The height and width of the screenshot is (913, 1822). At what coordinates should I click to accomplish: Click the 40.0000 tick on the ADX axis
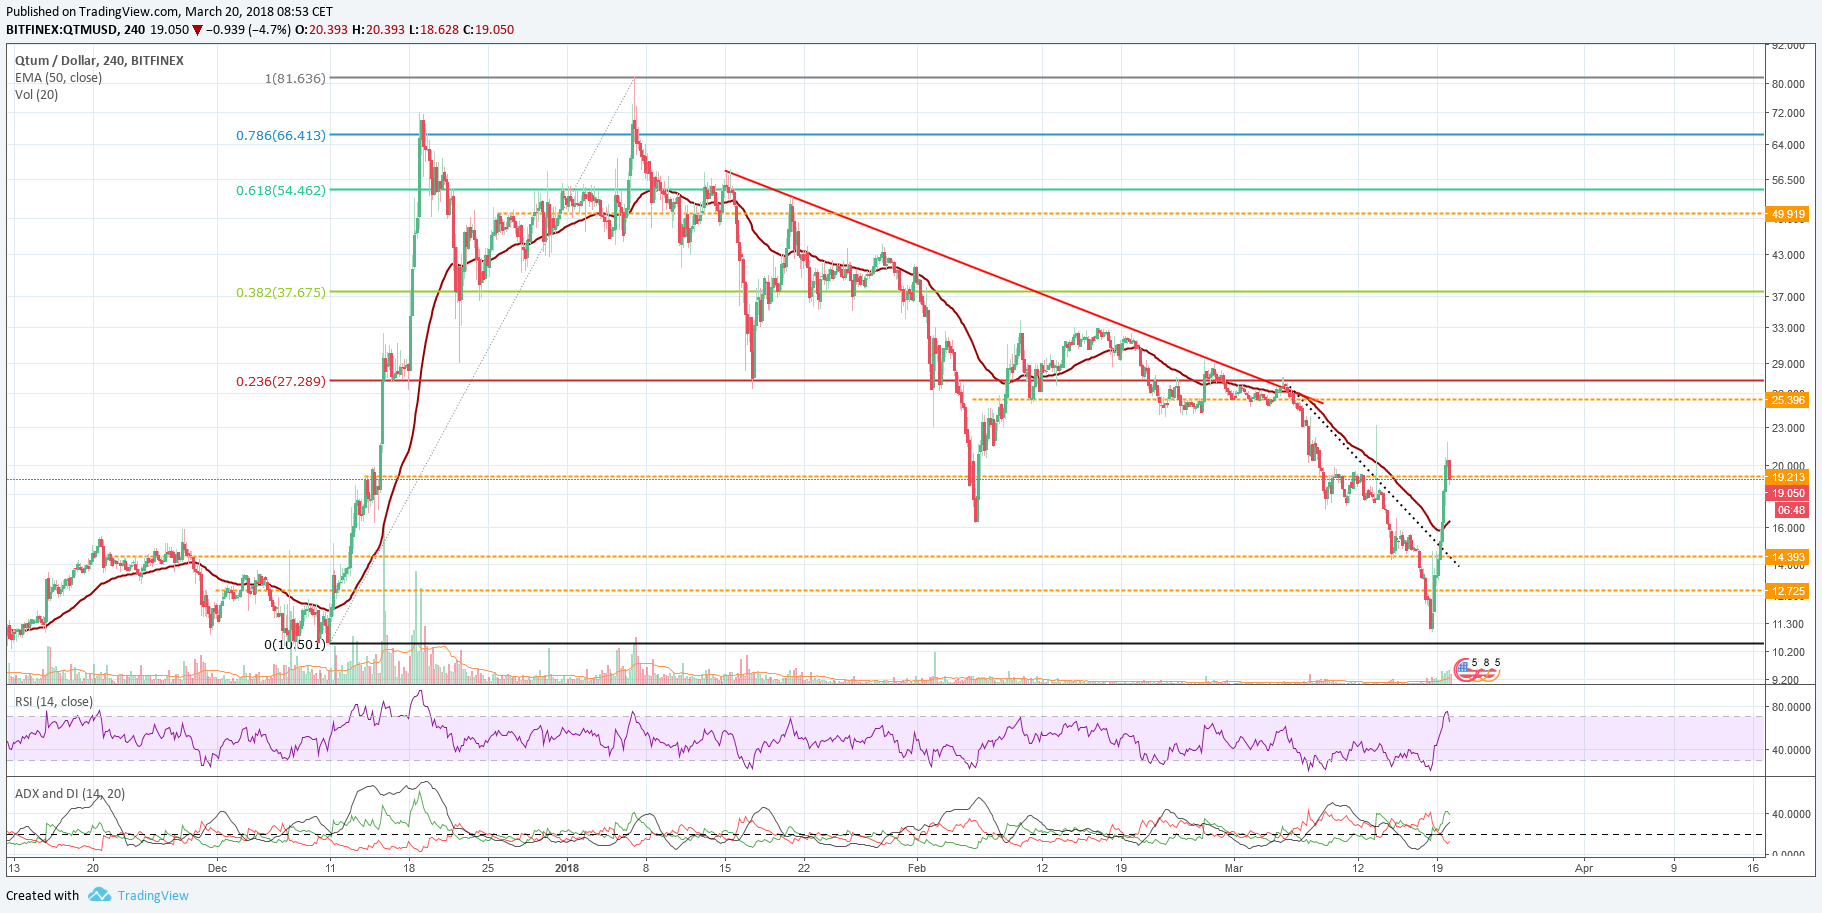(1791, 815)
